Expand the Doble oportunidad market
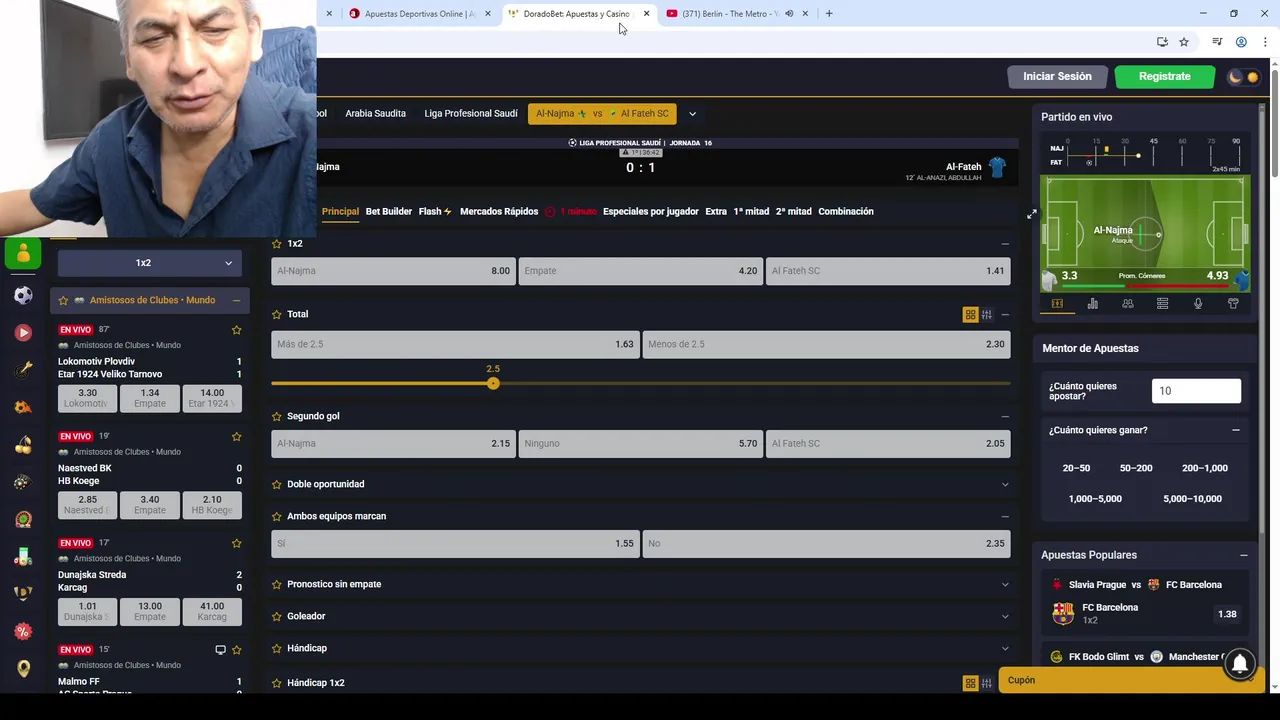This screenshot has width=1280, height=720. 1005,484
